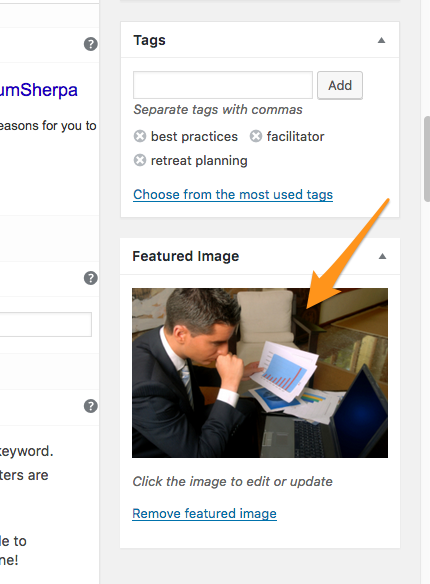Image resolution: width=430 pixels, height=584 pixels.
Task: Remove the 'best practices' tag
Action: pos(140,136)
